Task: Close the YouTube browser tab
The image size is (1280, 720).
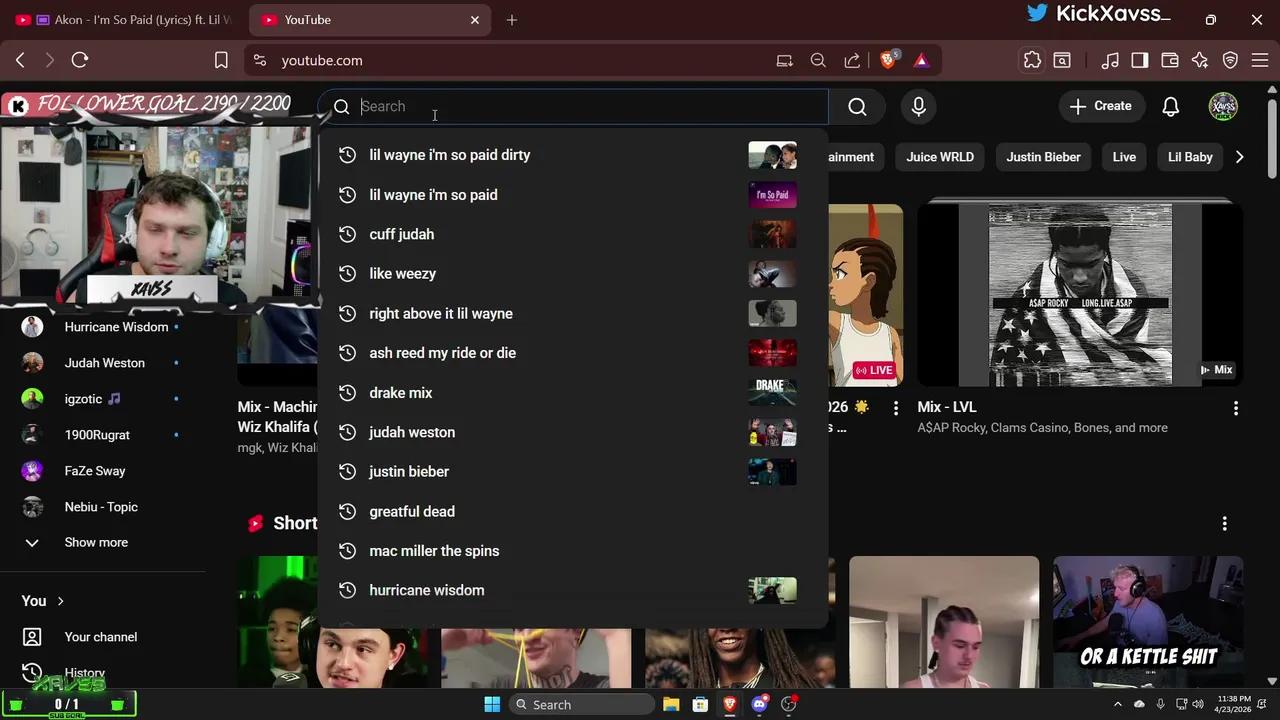Action: pos(475,20)
